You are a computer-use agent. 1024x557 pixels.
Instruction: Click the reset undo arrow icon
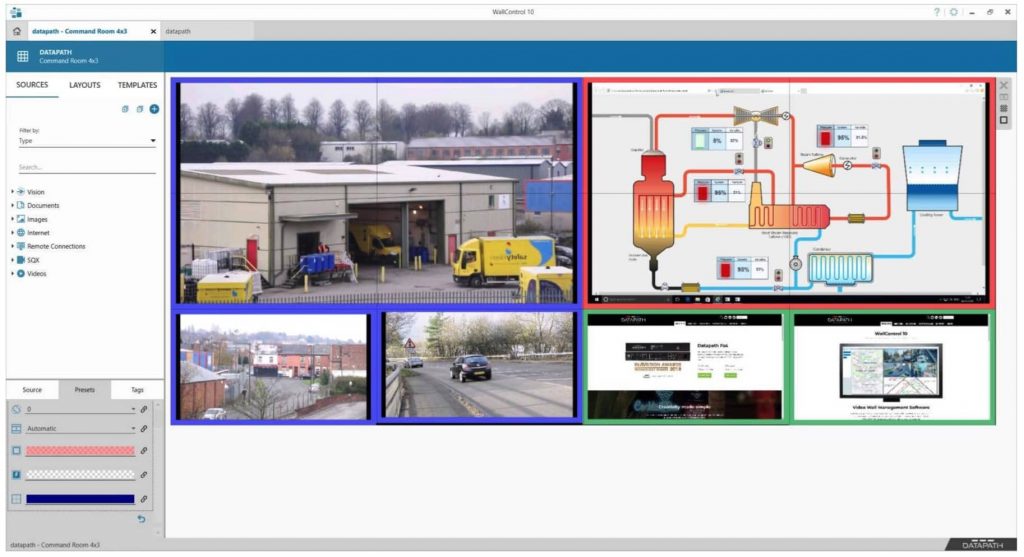coord(141,519)
